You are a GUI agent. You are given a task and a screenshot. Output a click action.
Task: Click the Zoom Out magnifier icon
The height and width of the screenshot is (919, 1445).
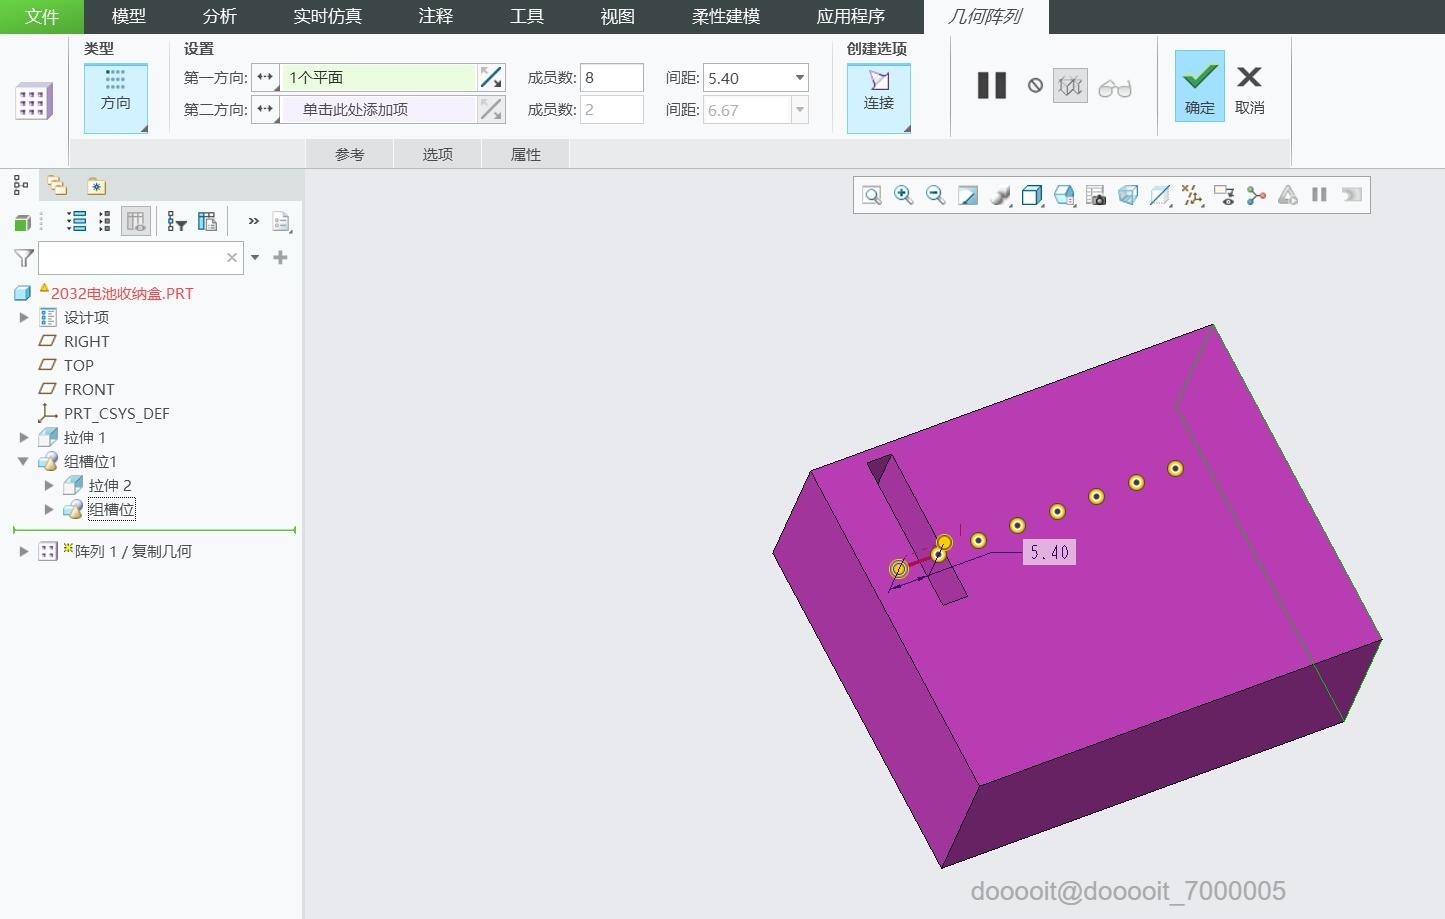click(x=935, y=195)
